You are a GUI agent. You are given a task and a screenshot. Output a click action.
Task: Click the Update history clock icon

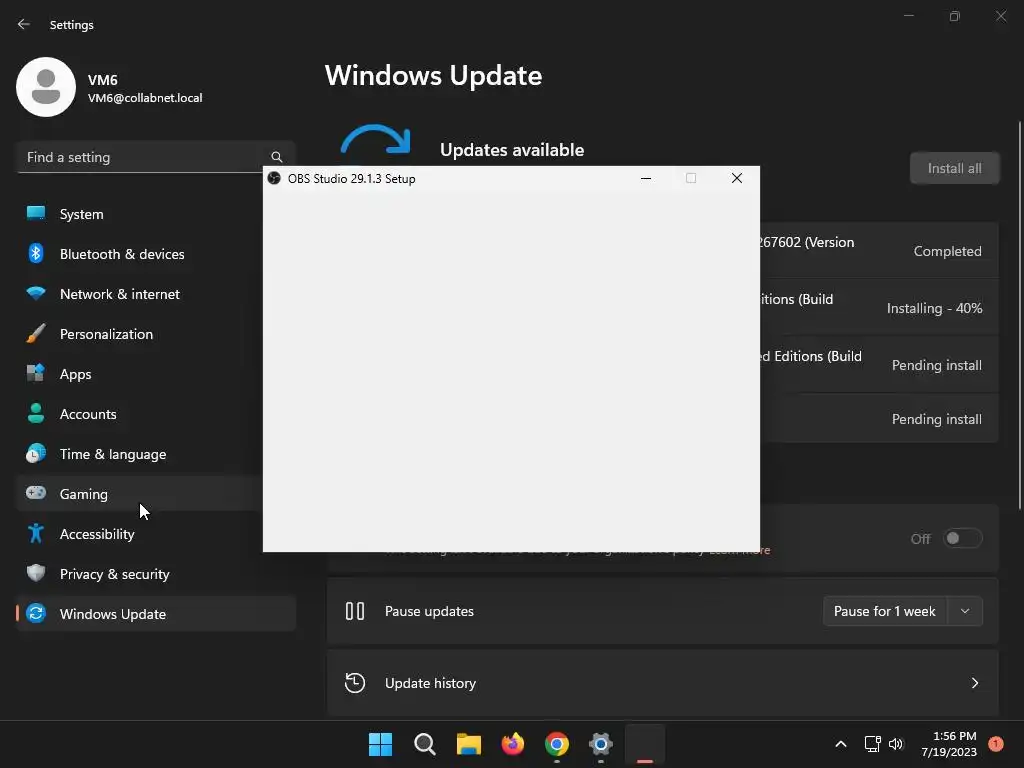pyautogui.click(x=355, y=683)
